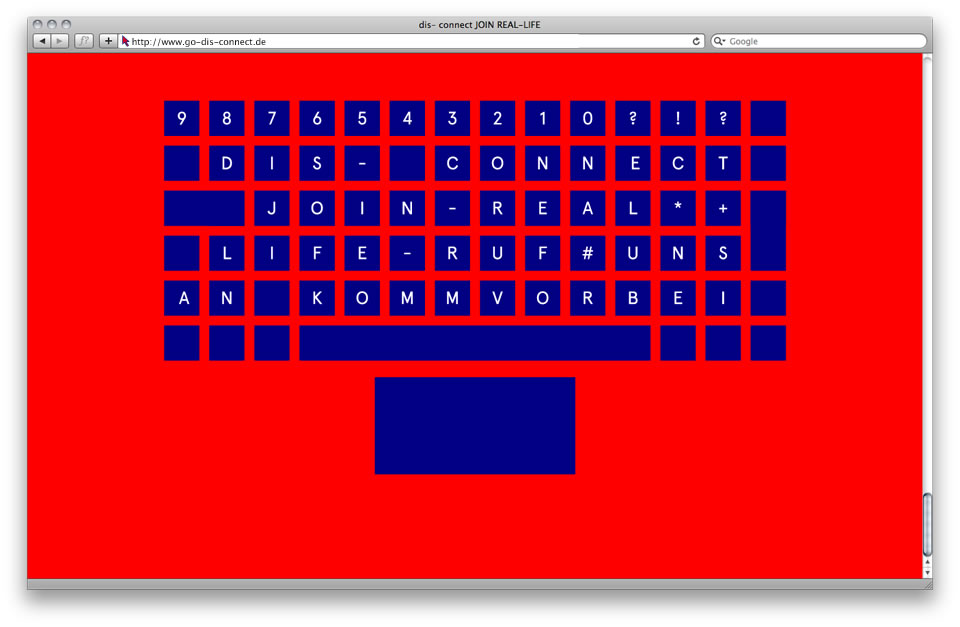
Task: Click the L key starting LIFE
Action: tap(227, 253)
